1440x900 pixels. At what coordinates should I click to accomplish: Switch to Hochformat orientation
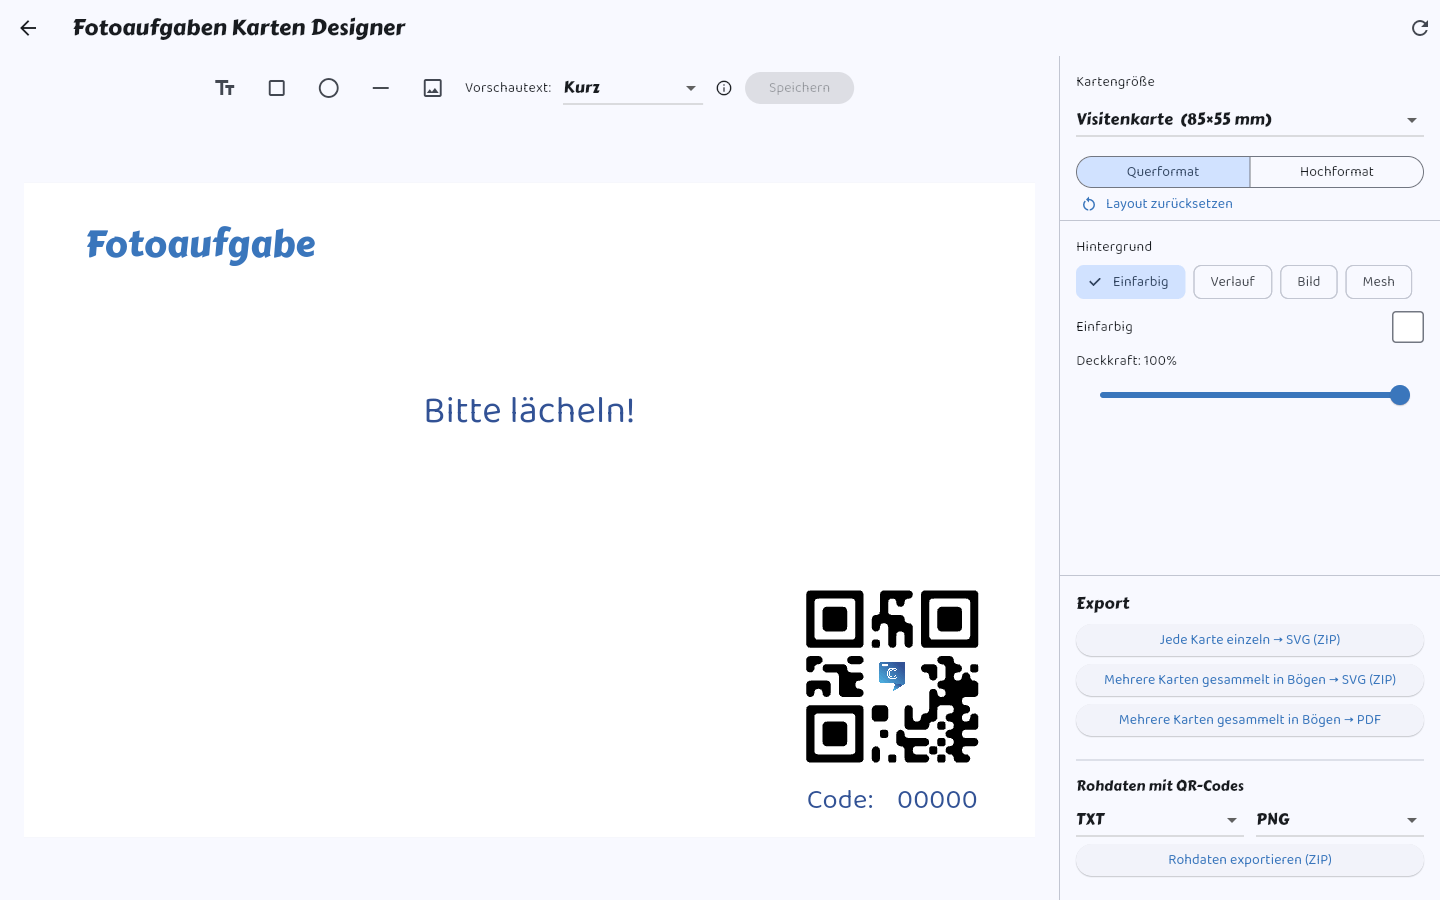tap(1336, 172)
